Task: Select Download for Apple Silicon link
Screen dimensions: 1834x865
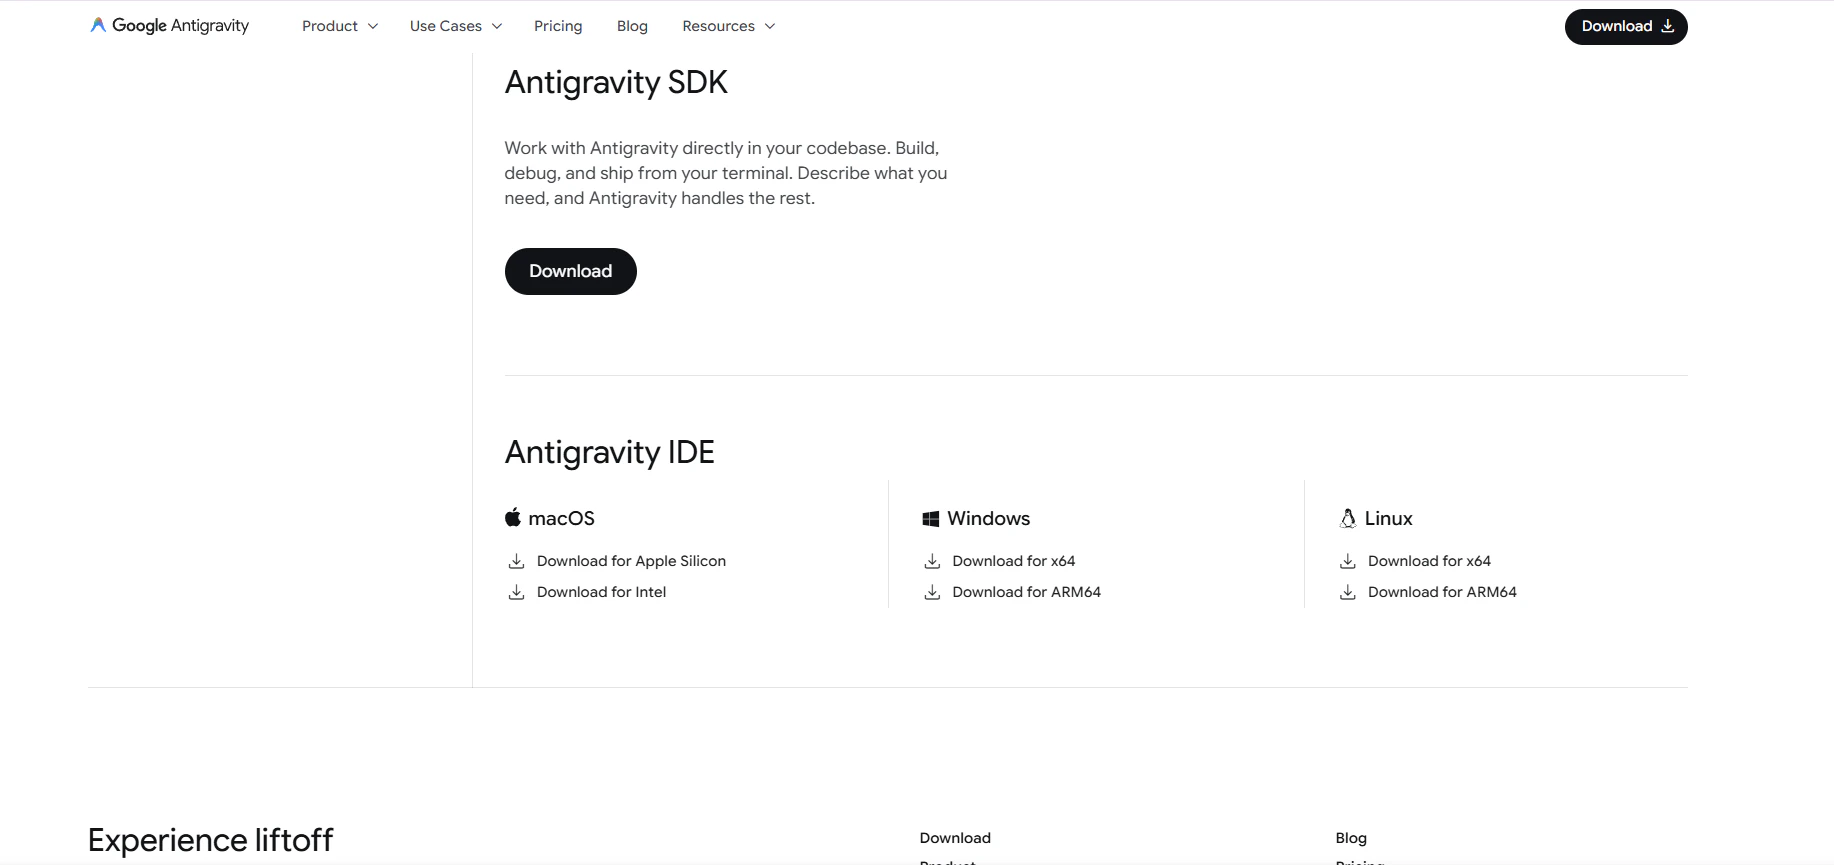Action: tap(631, 561)
